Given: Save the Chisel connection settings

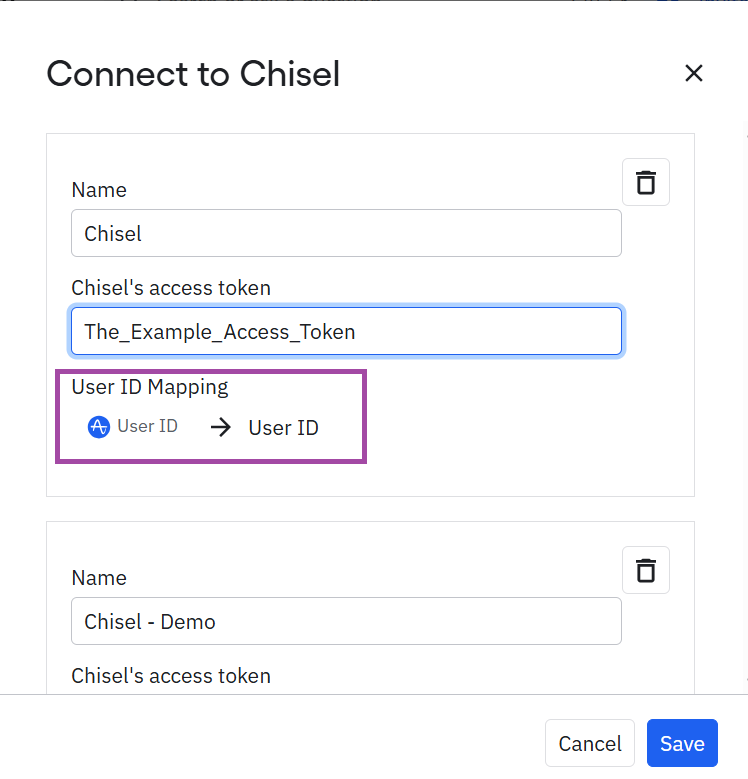Looking at the screenshot, I should click(x=682, y=743).
